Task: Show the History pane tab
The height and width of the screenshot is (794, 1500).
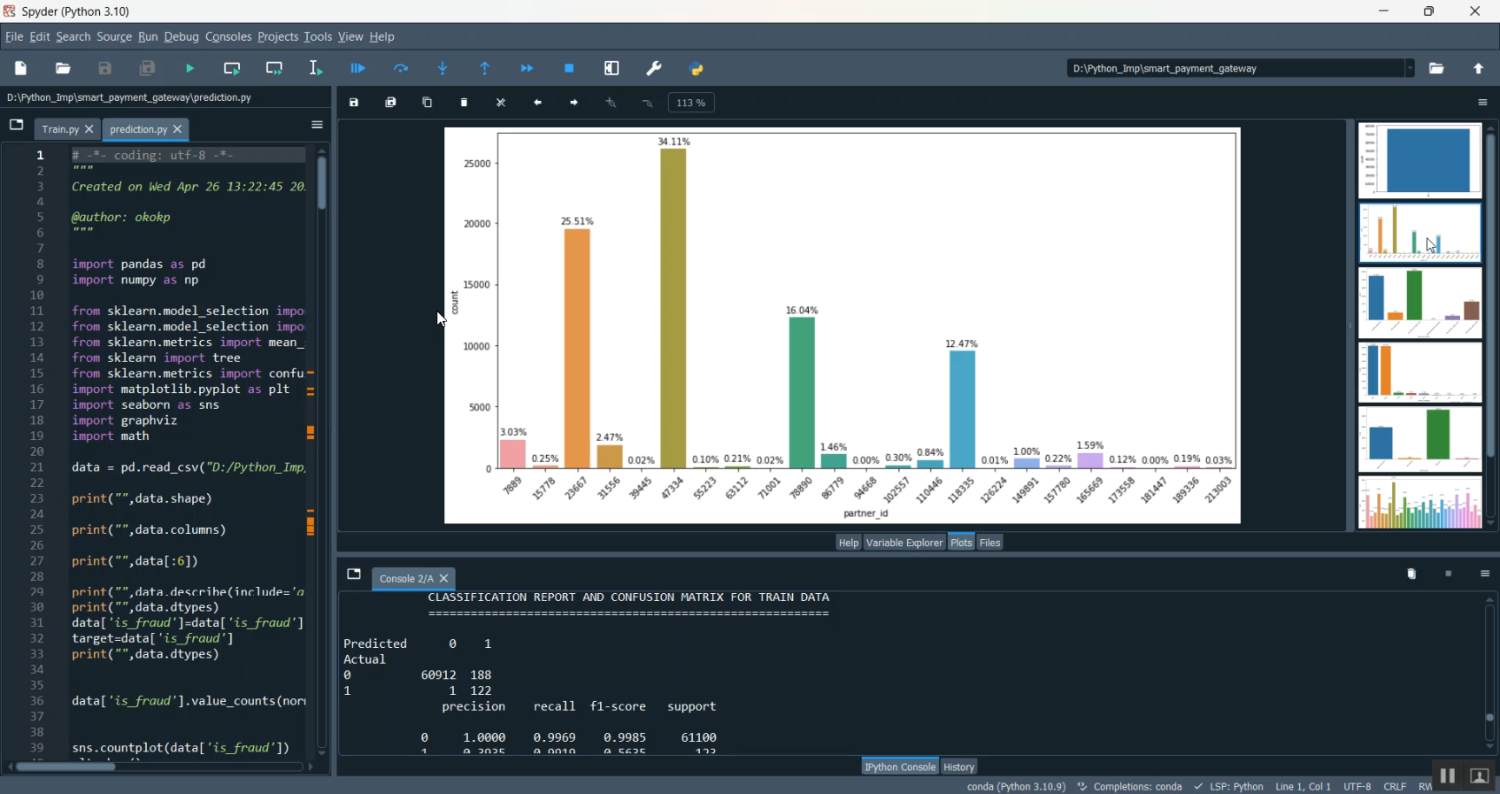Action: pos(958,767)
